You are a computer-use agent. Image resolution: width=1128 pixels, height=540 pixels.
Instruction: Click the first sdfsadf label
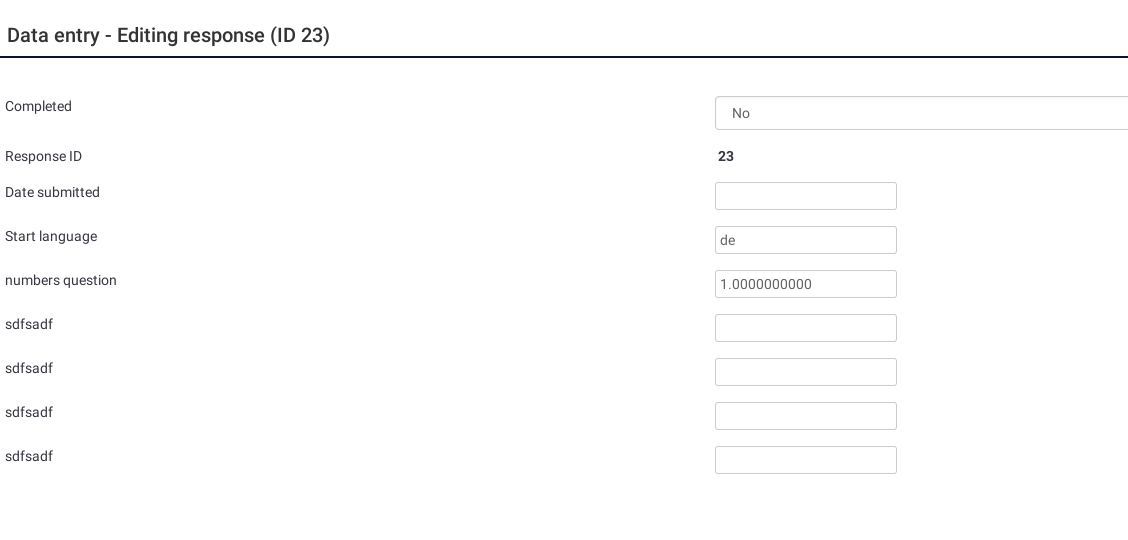29,324
